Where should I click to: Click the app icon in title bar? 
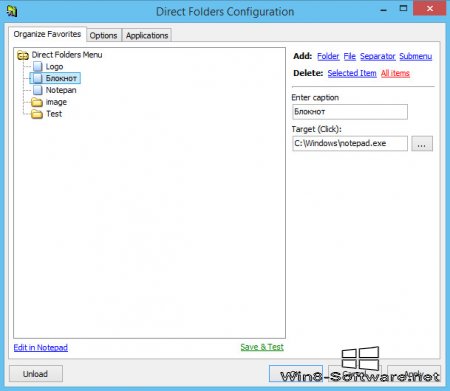(x=12, y=11)
